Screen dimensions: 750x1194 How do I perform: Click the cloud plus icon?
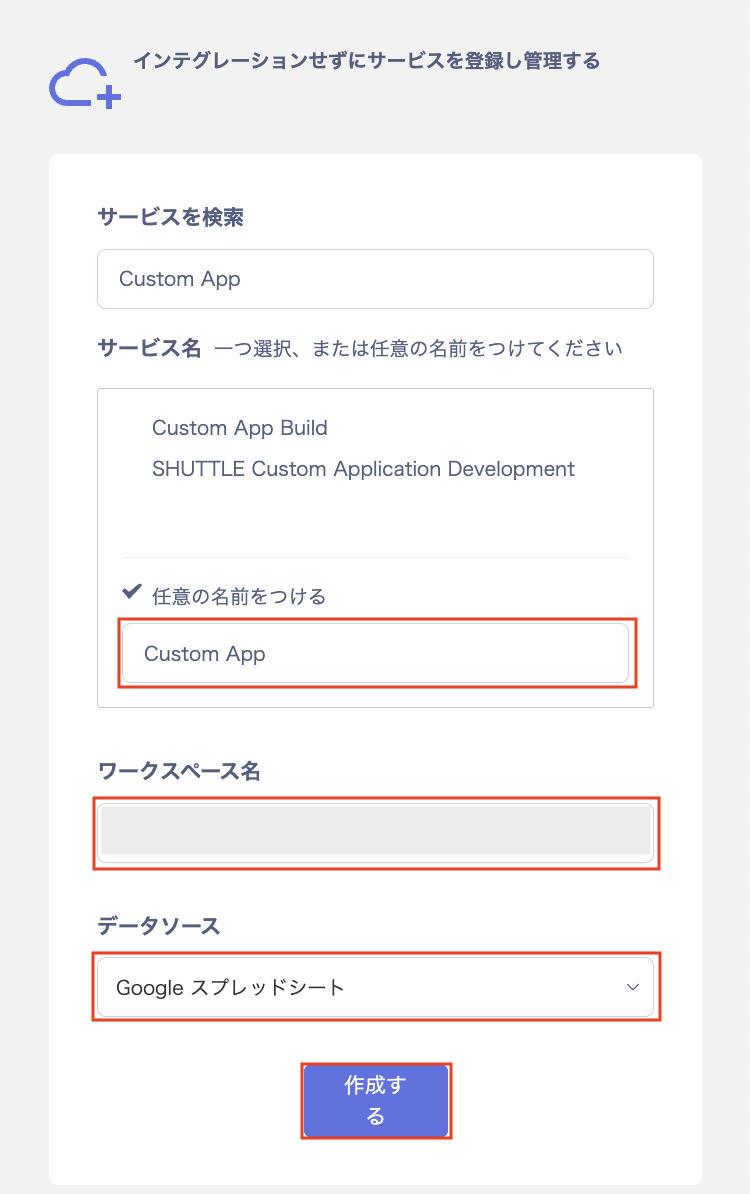pyautogui.click(x=85, y=84)
